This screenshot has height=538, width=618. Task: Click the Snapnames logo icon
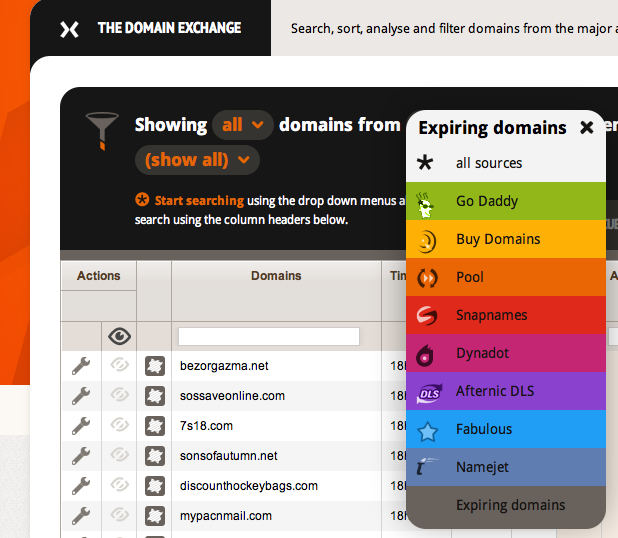point(427,316)
